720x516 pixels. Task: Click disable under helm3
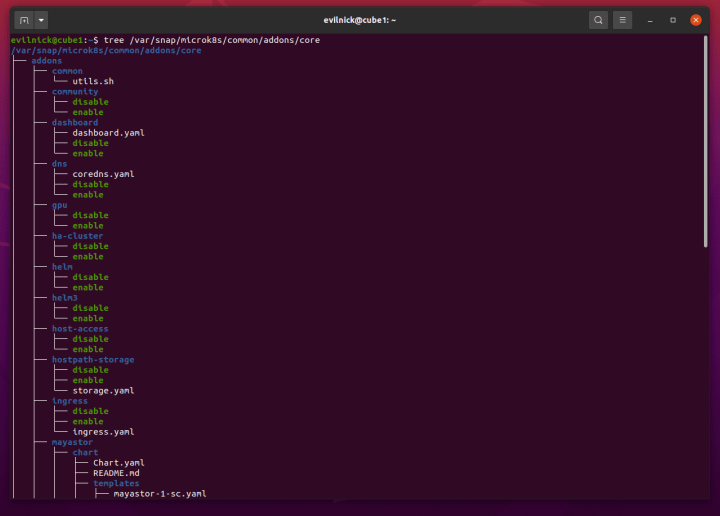(x=90, y=308)
